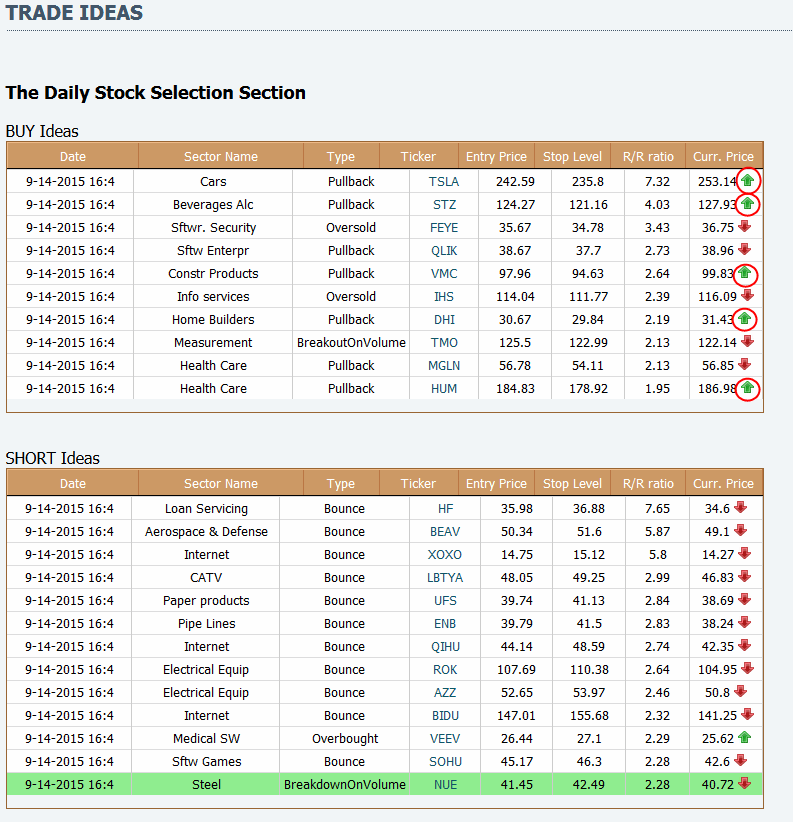Click the red down arrow in IHS row
The height and width of the screenshot is (822, 793).
pyautogui.click(x=748, y=296)
